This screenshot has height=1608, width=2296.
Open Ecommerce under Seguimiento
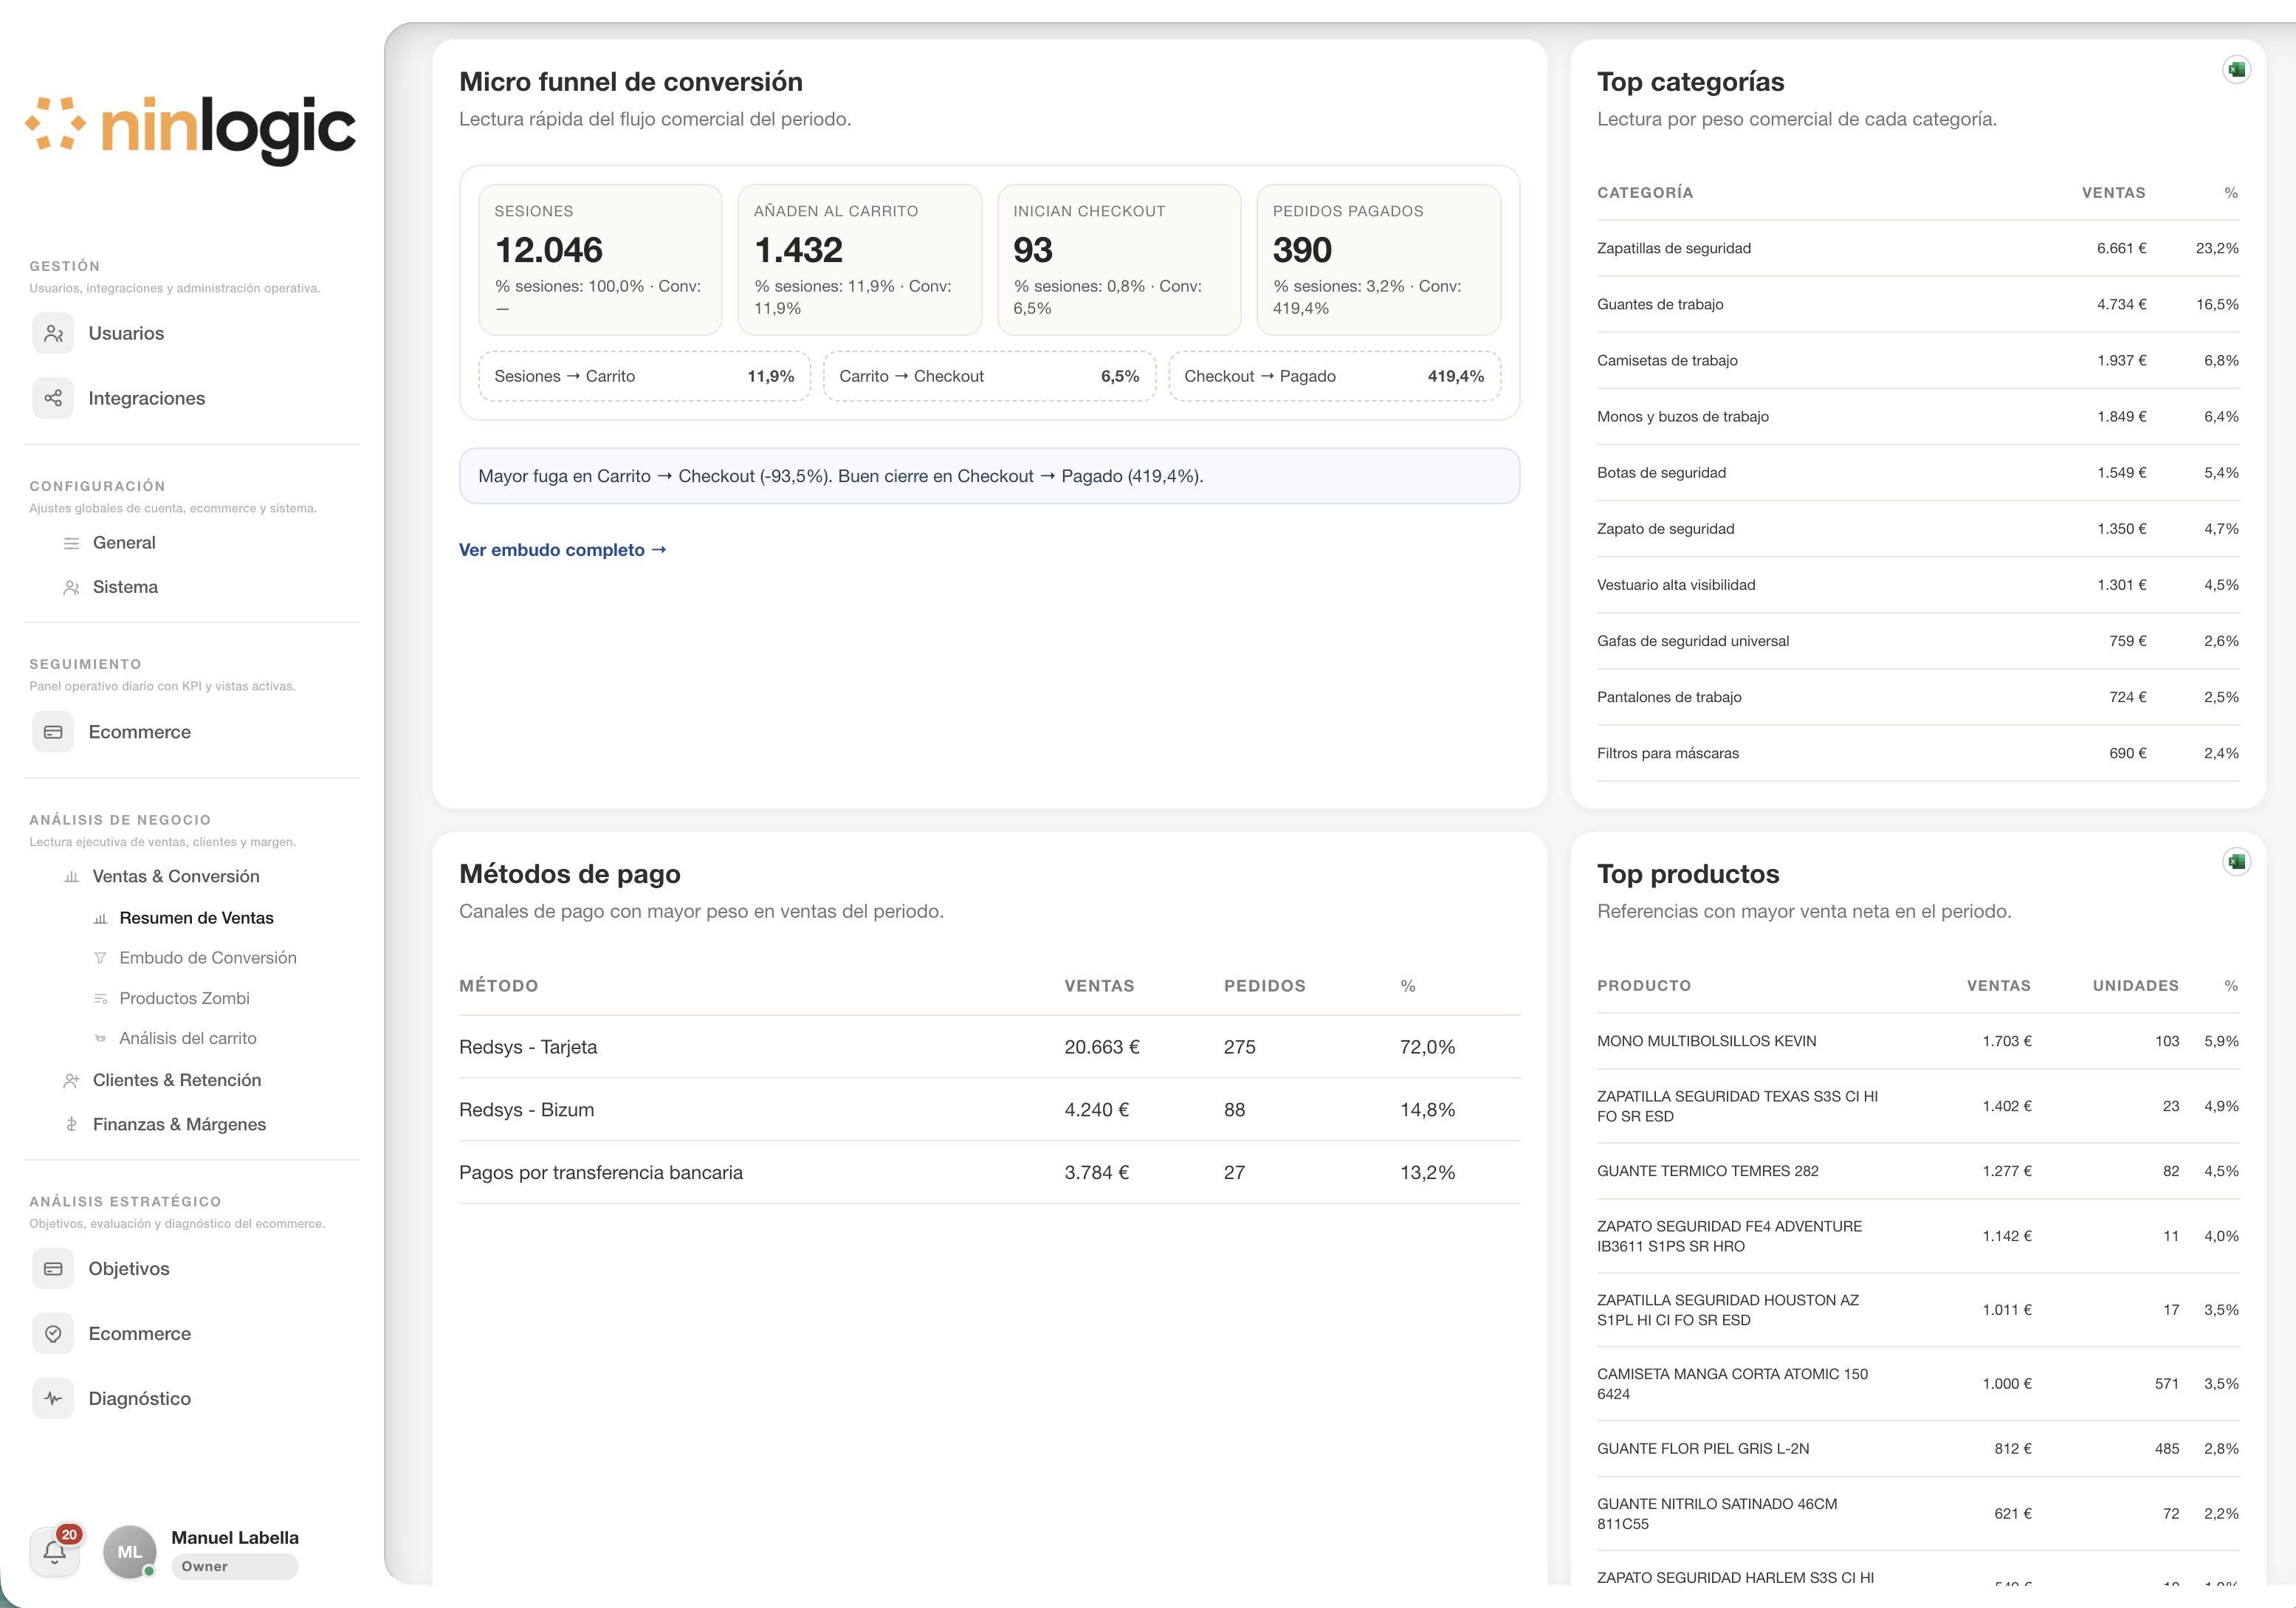point(139,732)
